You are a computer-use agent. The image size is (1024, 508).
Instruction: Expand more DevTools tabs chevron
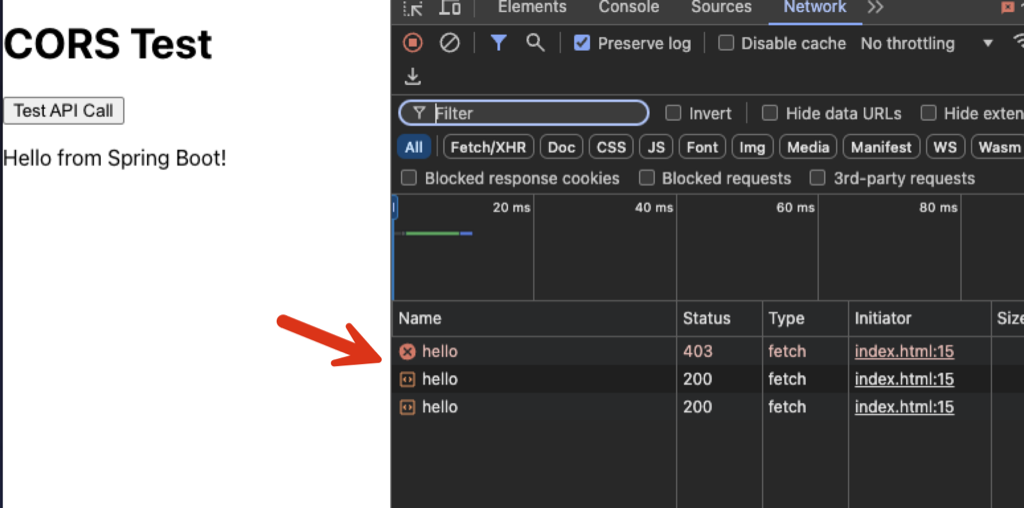875,8
